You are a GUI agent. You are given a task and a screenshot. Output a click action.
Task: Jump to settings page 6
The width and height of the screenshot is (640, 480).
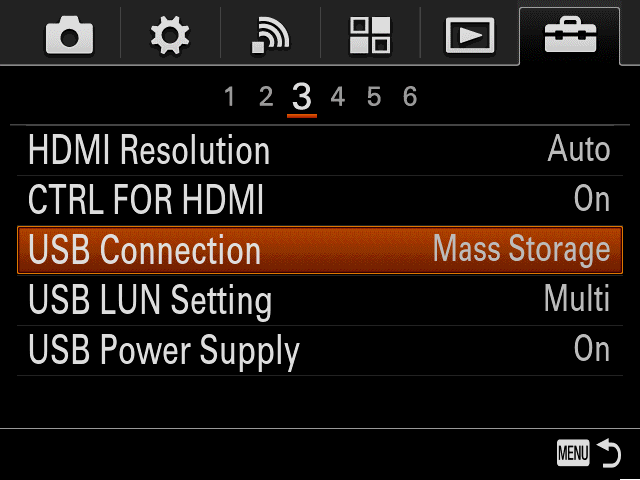[410, 97]
